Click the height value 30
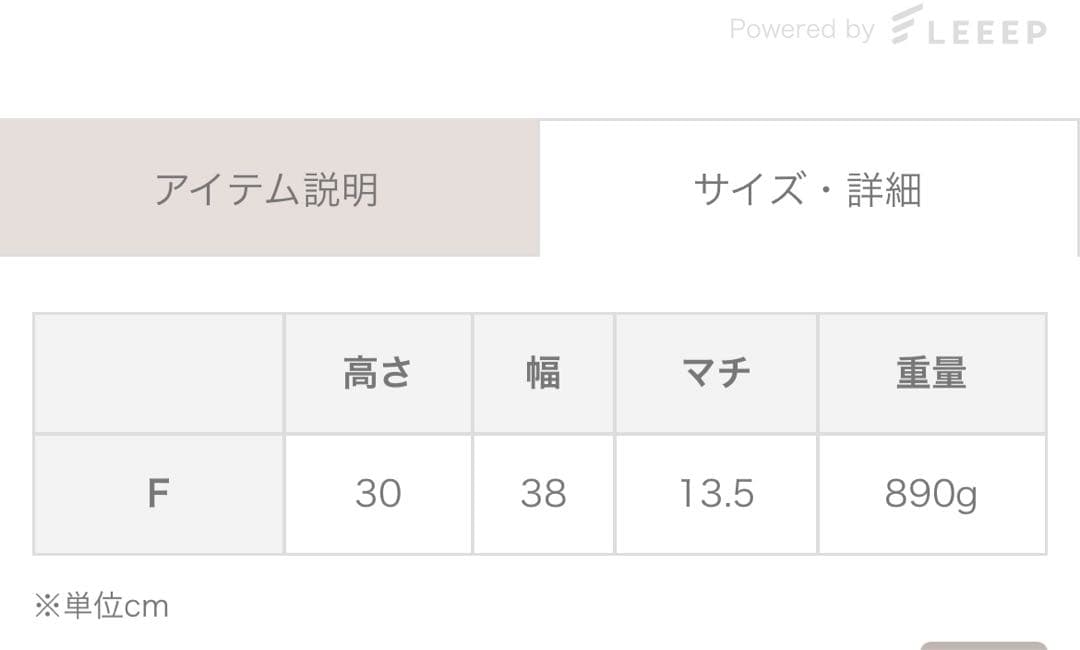 378,493
